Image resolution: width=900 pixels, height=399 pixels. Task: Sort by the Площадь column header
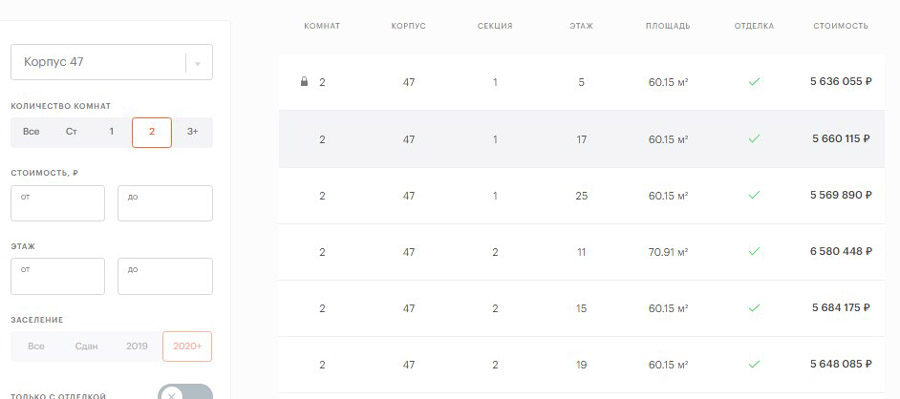[x=668, y=26]
